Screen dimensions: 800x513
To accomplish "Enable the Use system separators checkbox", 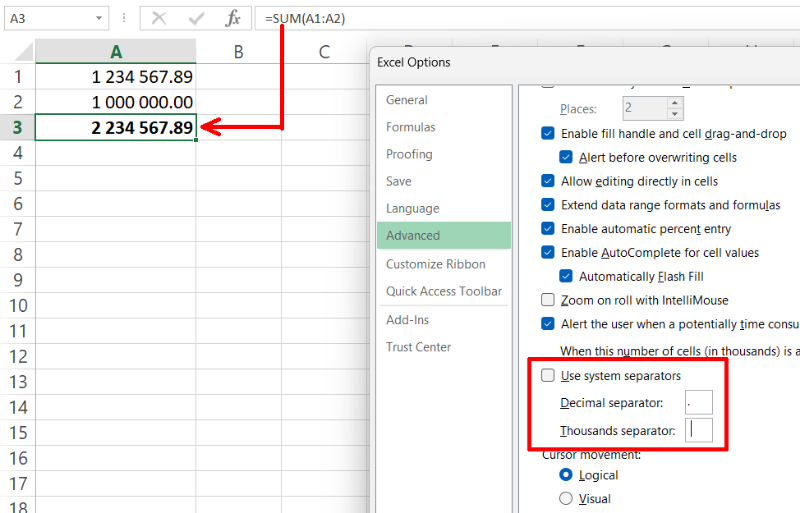I will coord(548,376).
